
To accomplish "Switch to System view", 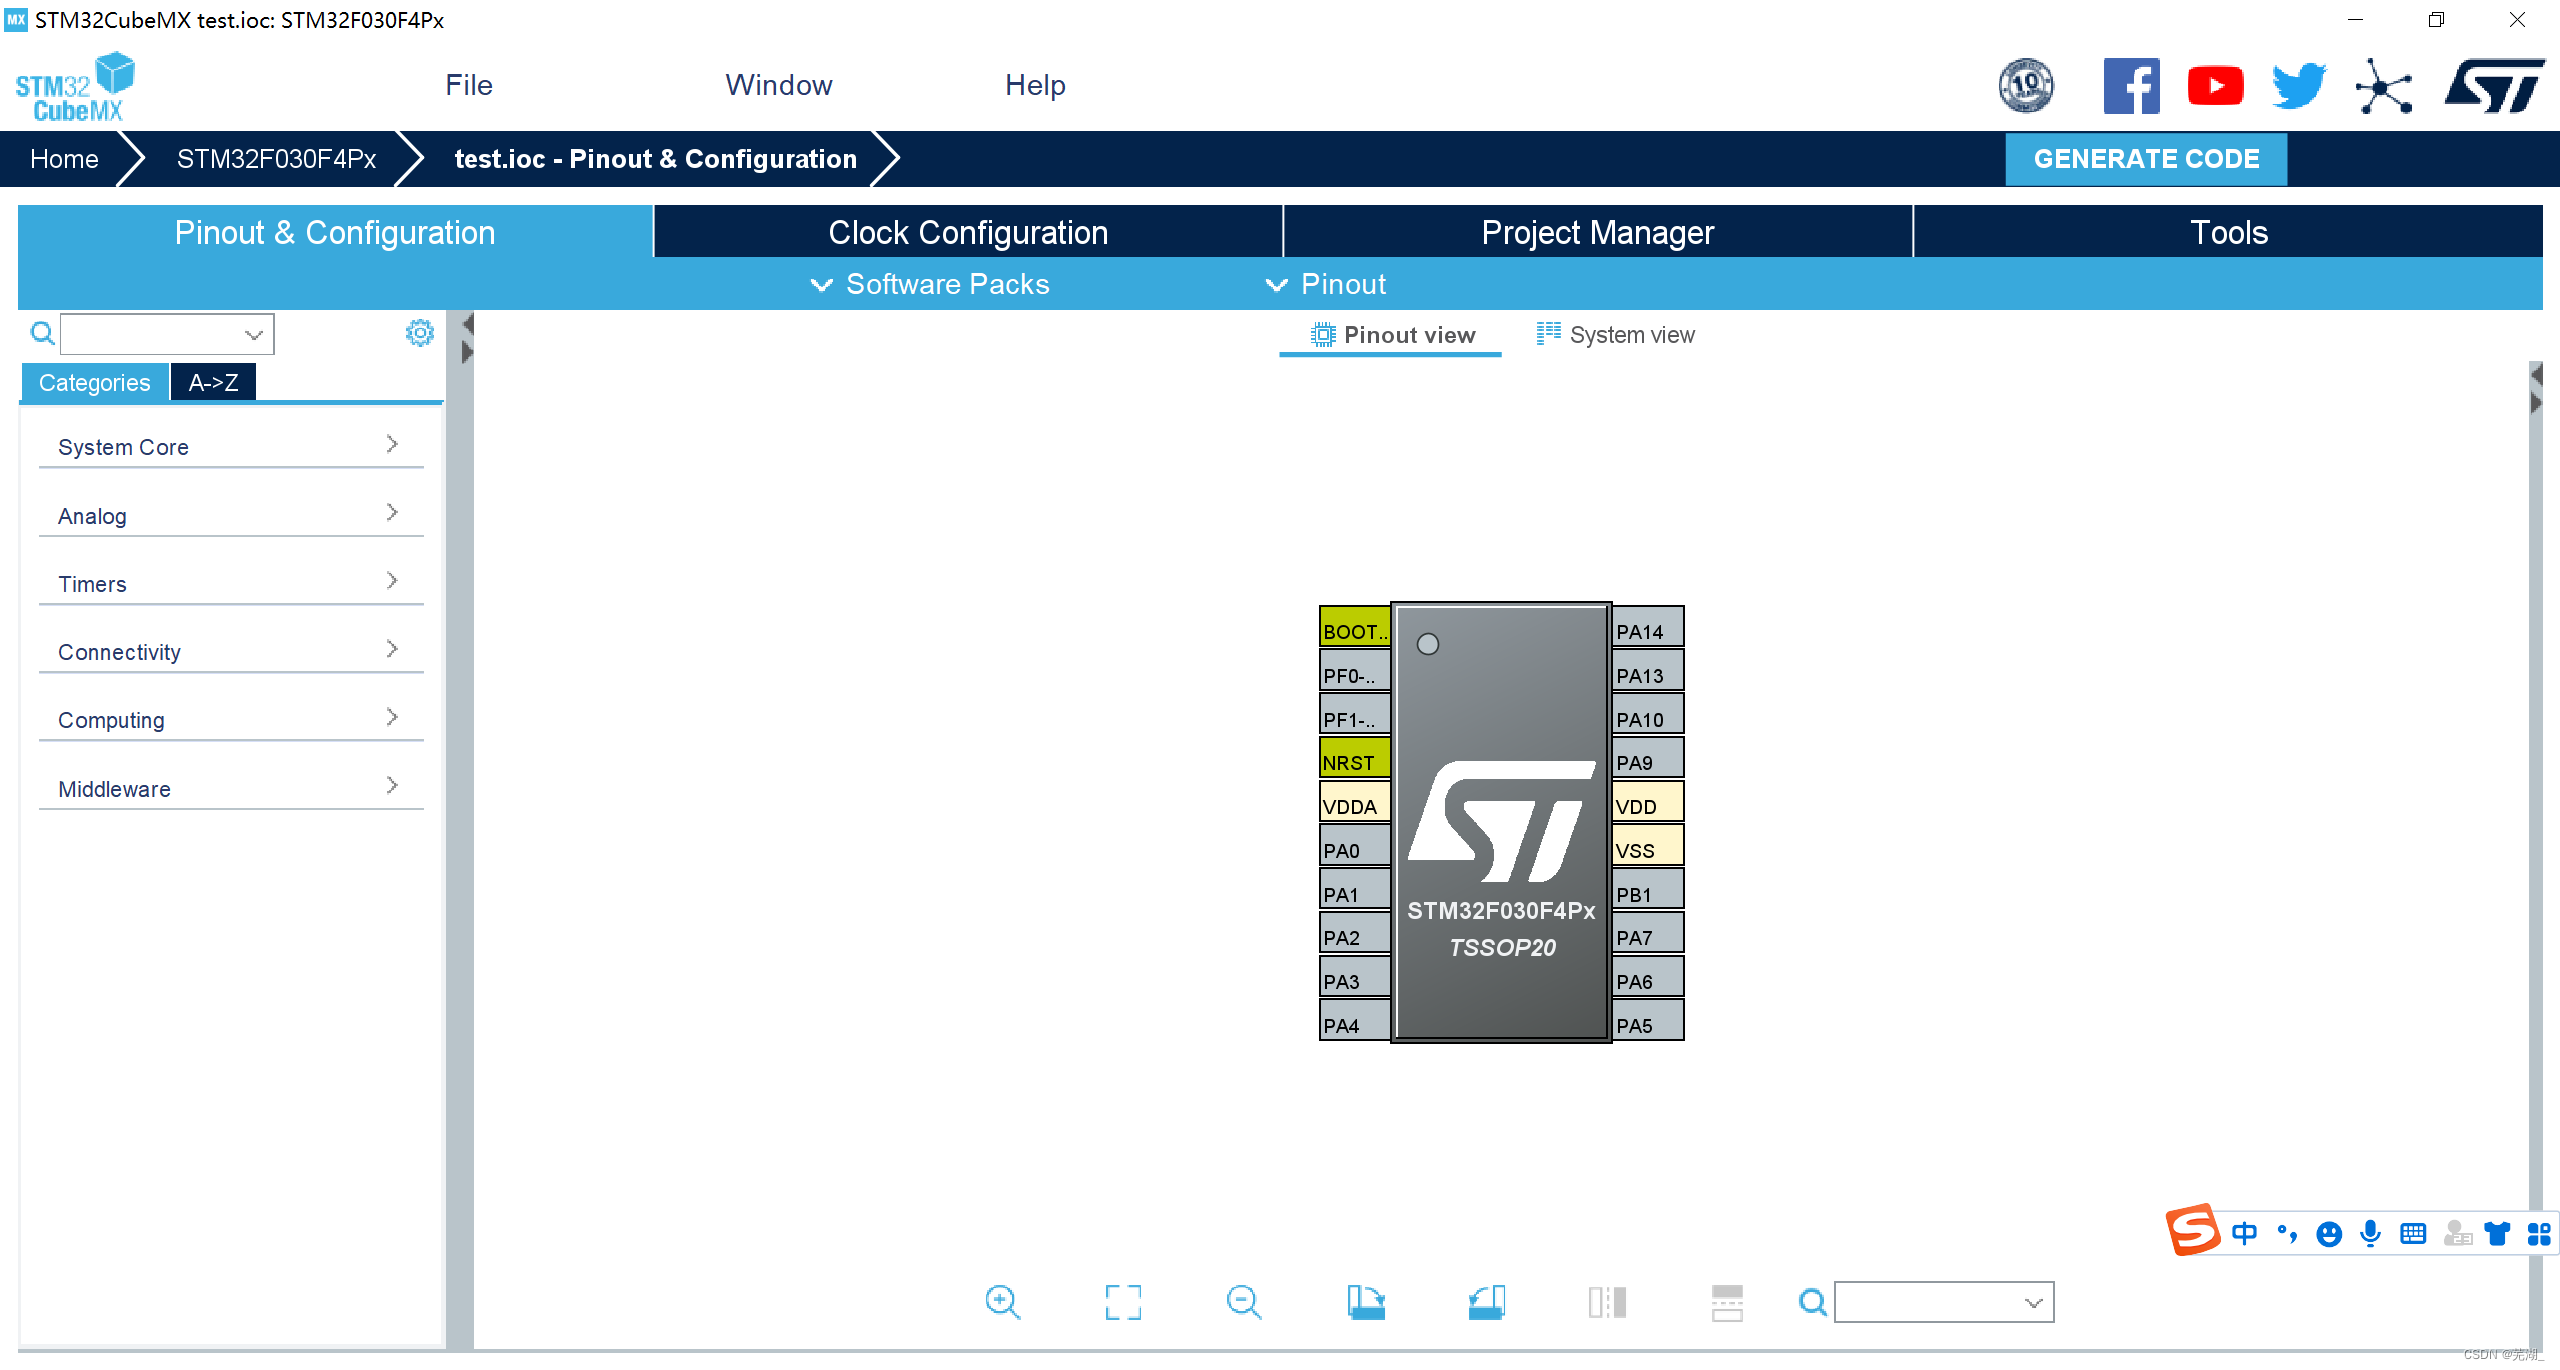I will coord(1615,335).
